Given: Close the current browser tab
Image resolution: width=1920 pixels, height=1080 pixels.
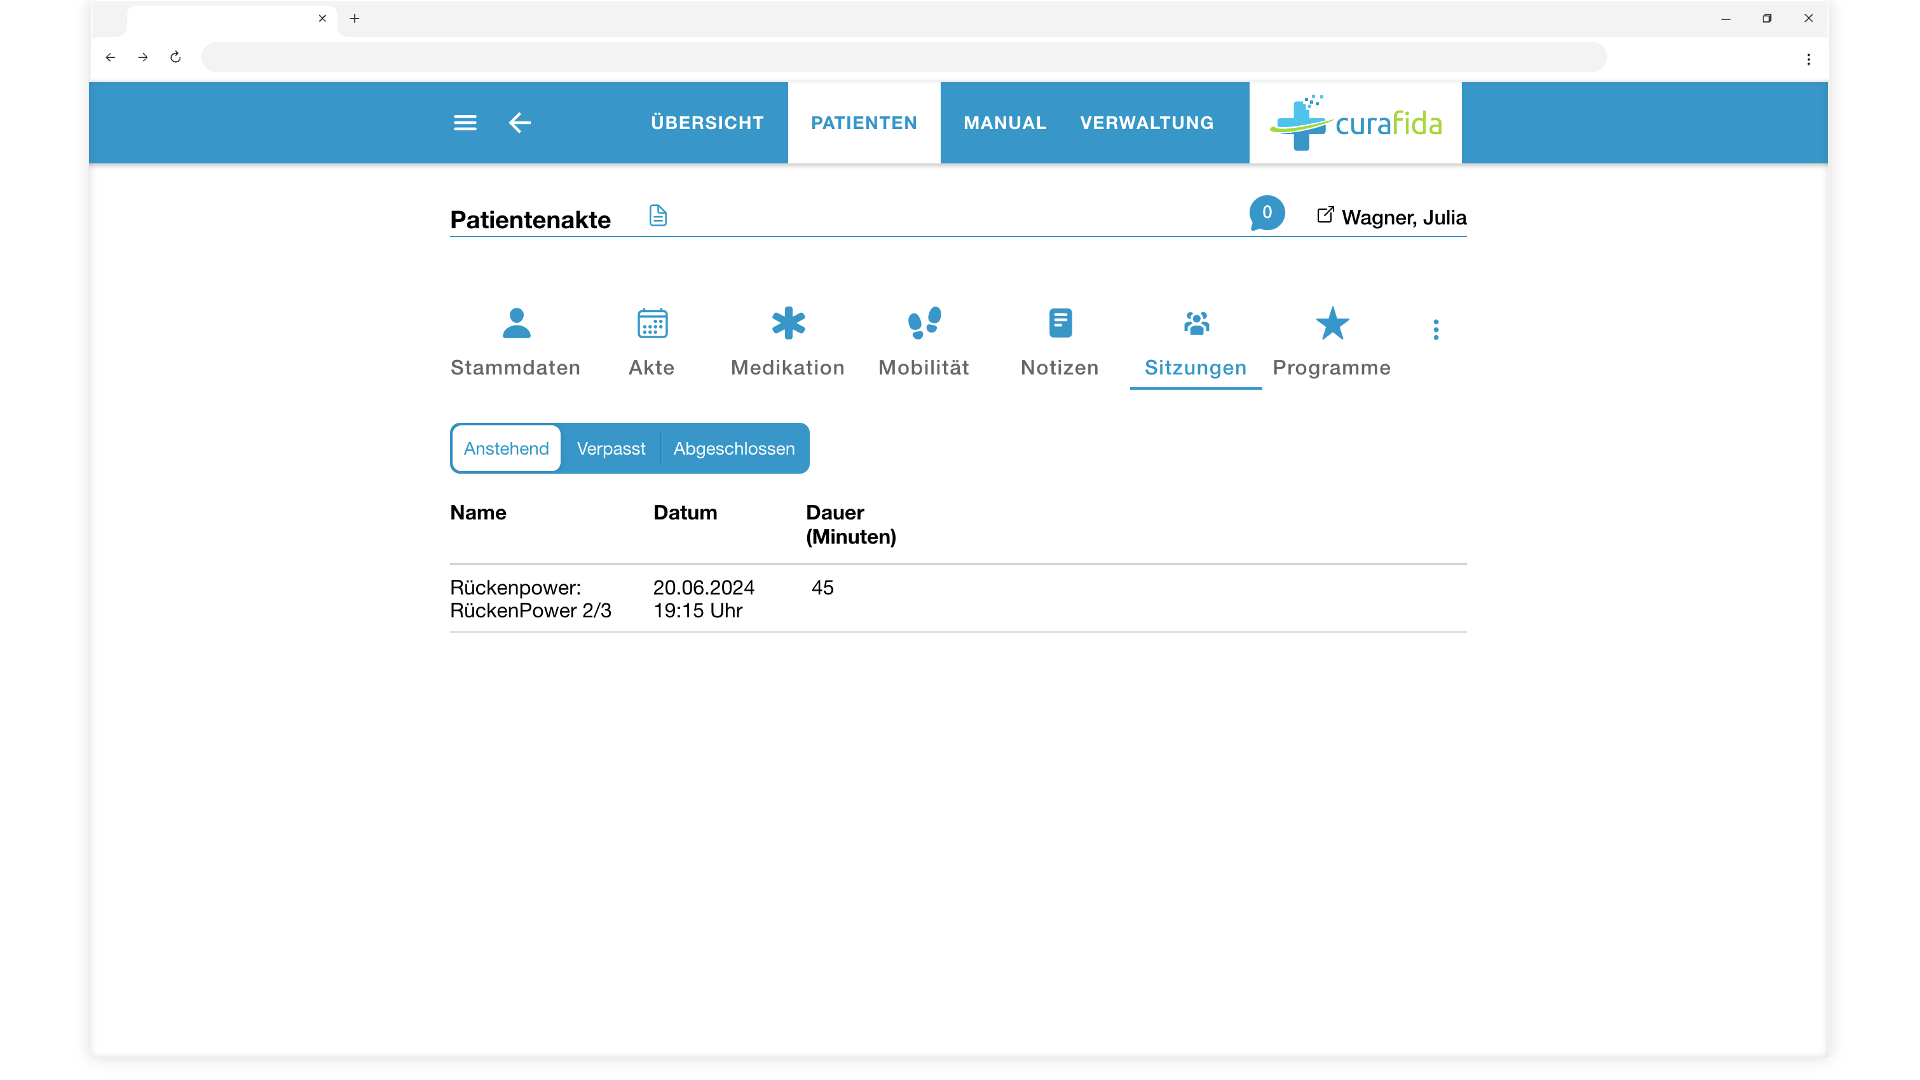Looking at the screenshot, I should coord(322,19).
